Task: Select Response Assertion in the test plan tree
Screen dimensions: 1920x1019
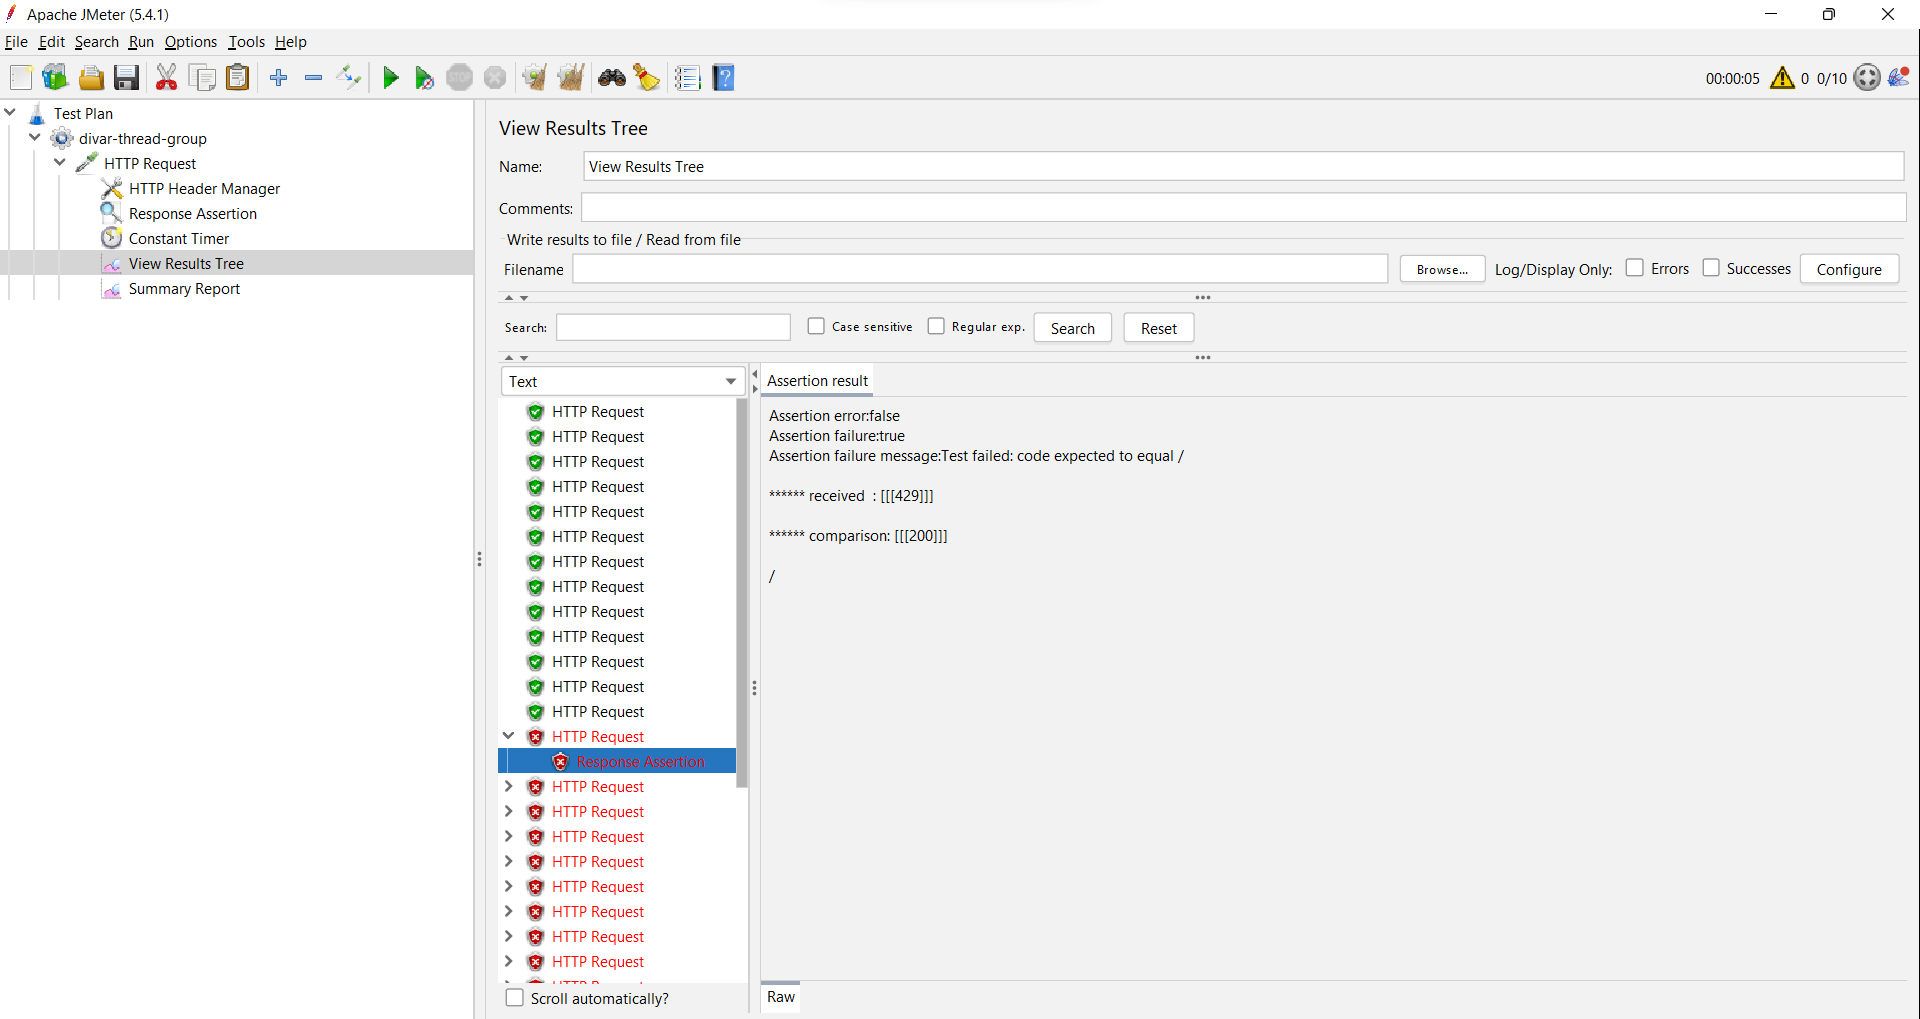Action: (x=192, y=214)
